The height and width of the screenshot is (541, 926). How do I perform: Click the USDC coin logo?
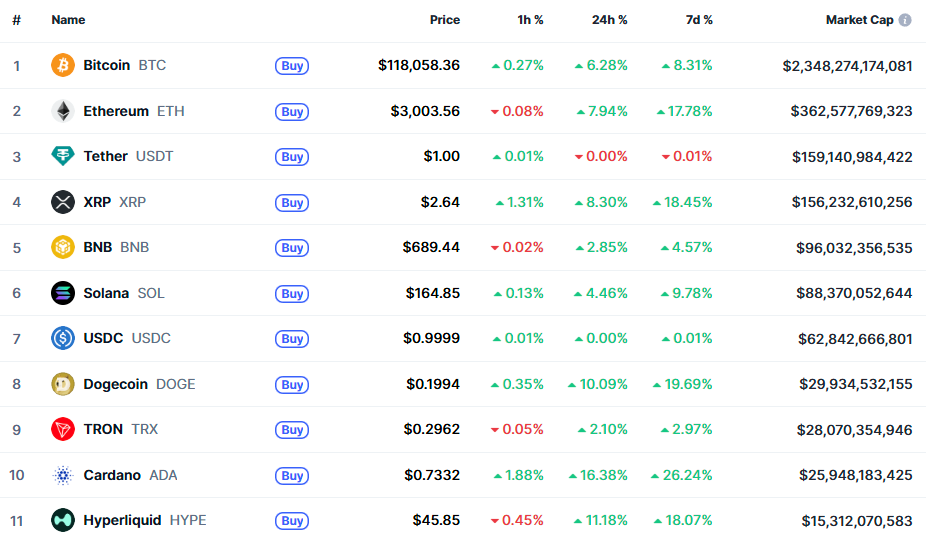pyautogui.click(x=63, y=338)
